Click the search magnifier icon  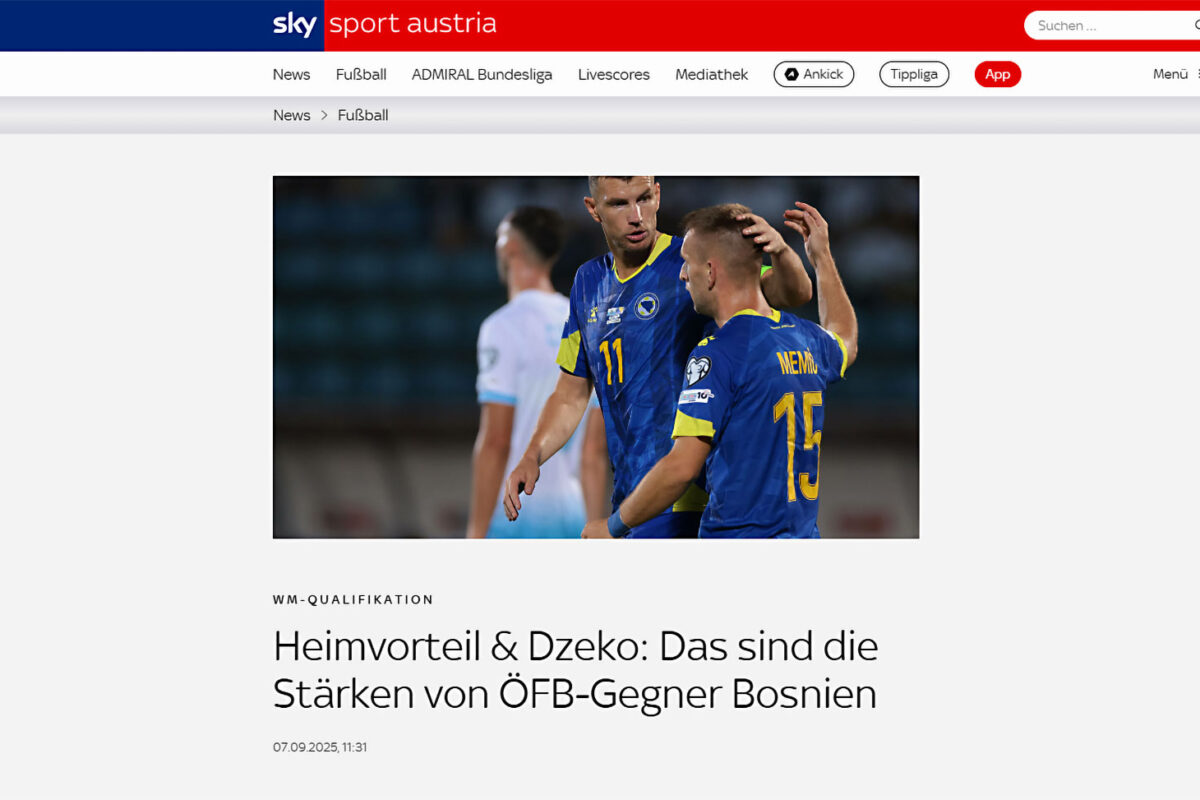pos(1196,26)
